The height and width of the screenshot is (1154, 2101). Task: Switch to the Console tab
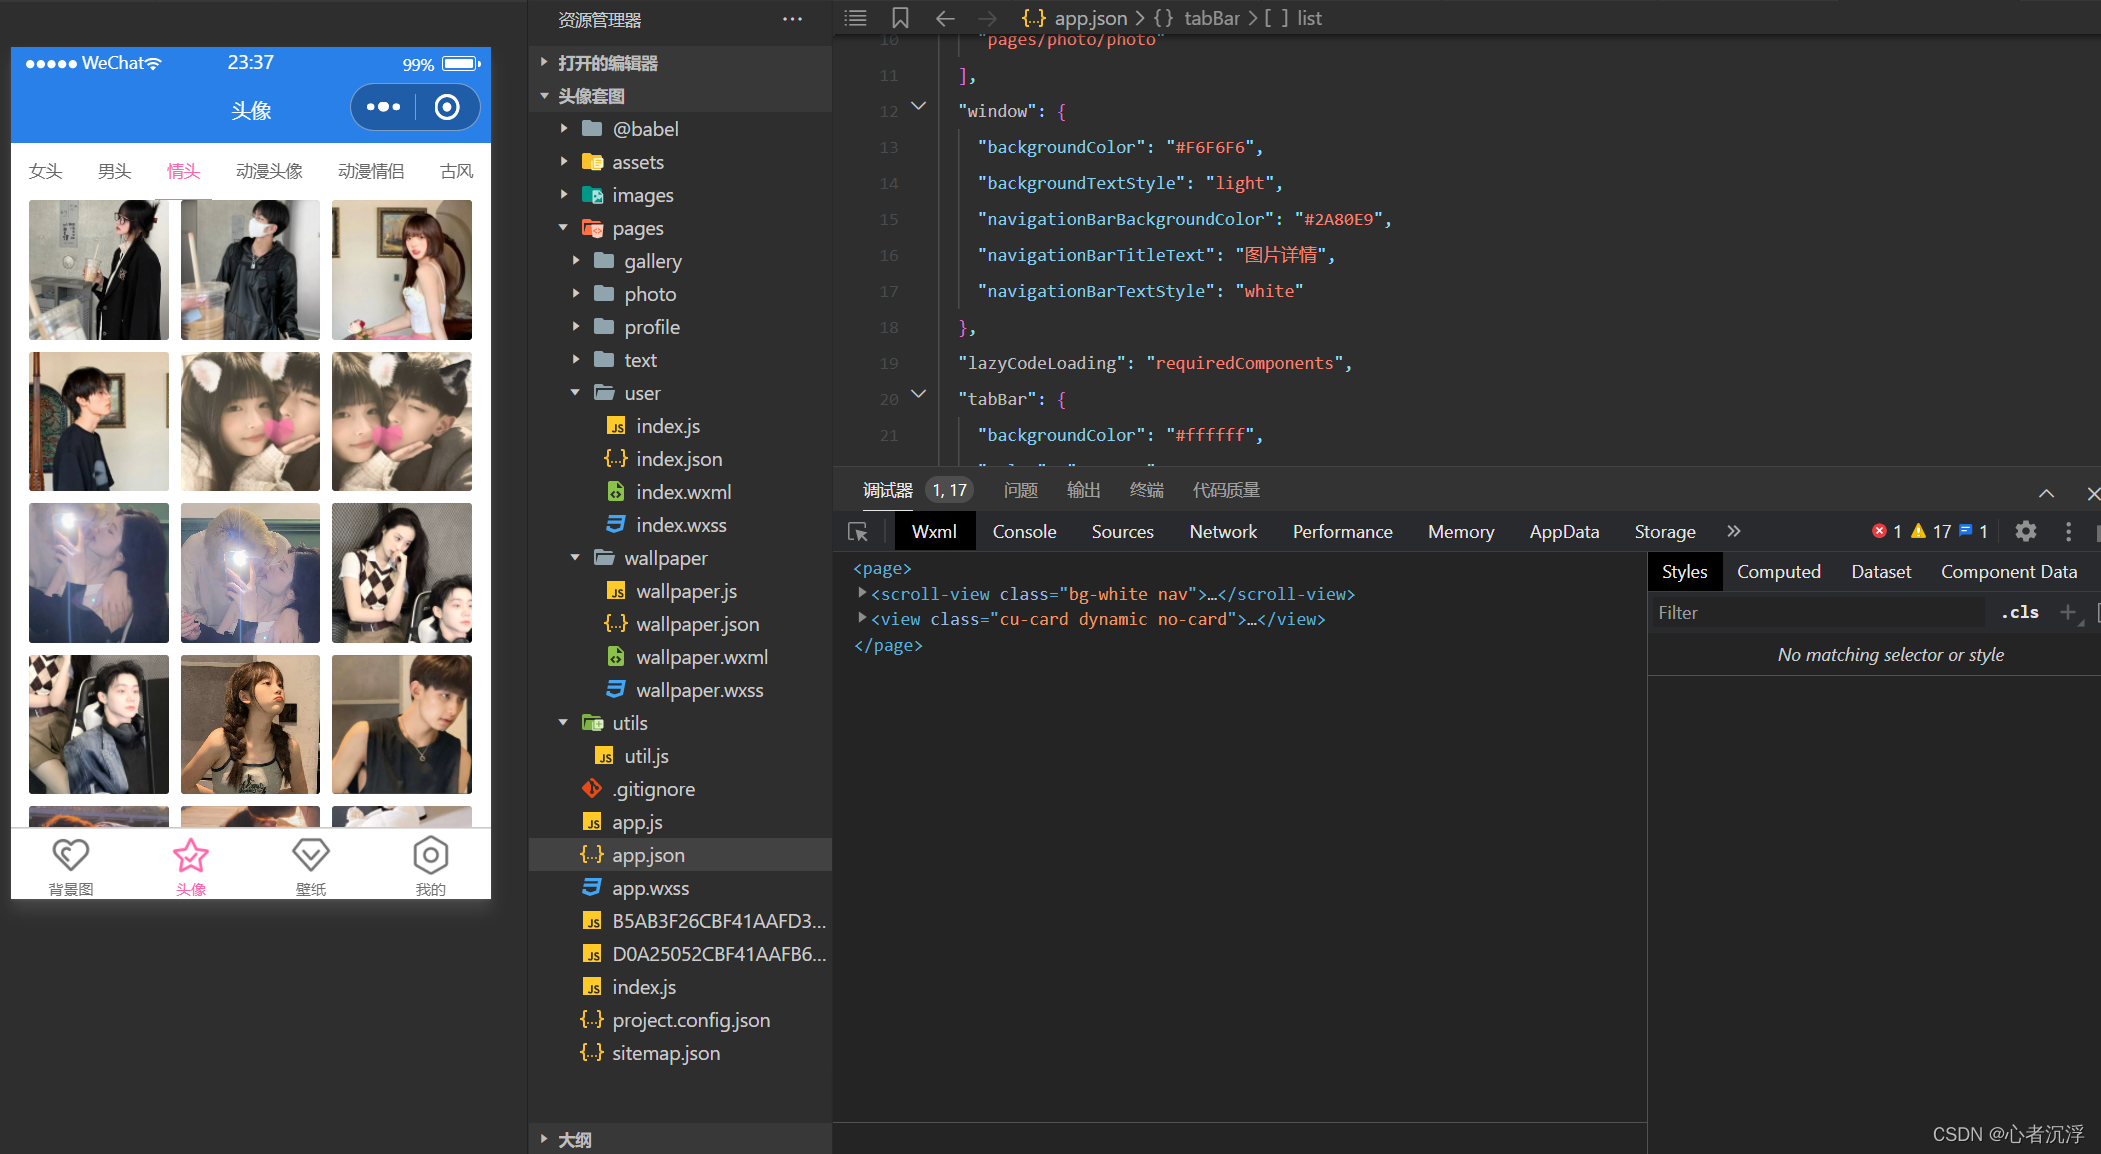tap(1024, 532)
